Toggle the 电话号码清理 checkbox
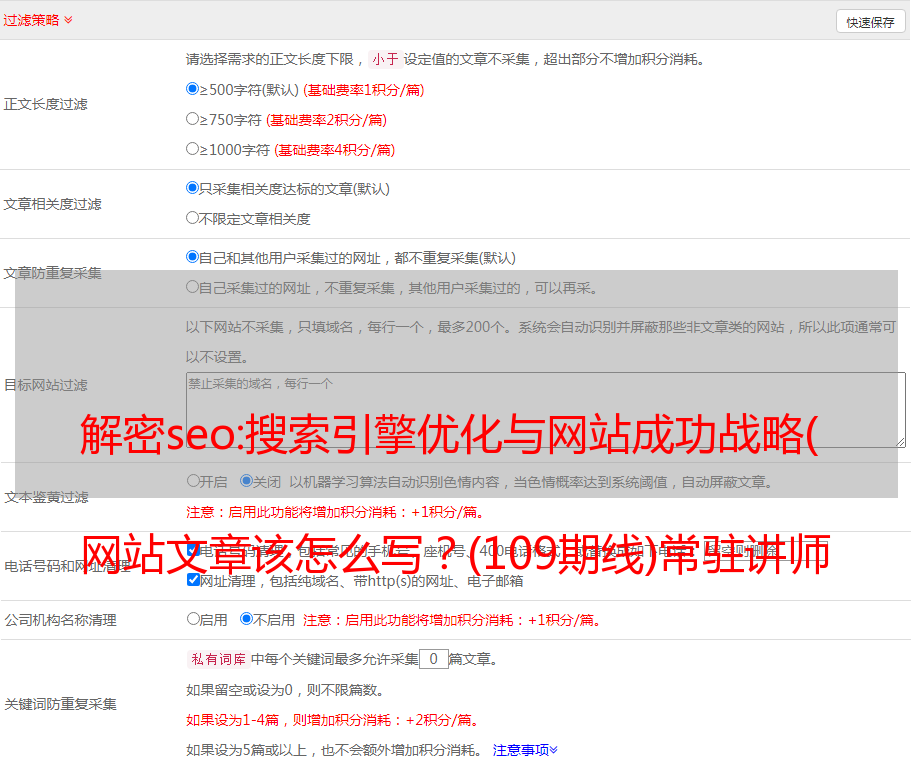This screenshot has width=912, height=768. pos(194,550)
